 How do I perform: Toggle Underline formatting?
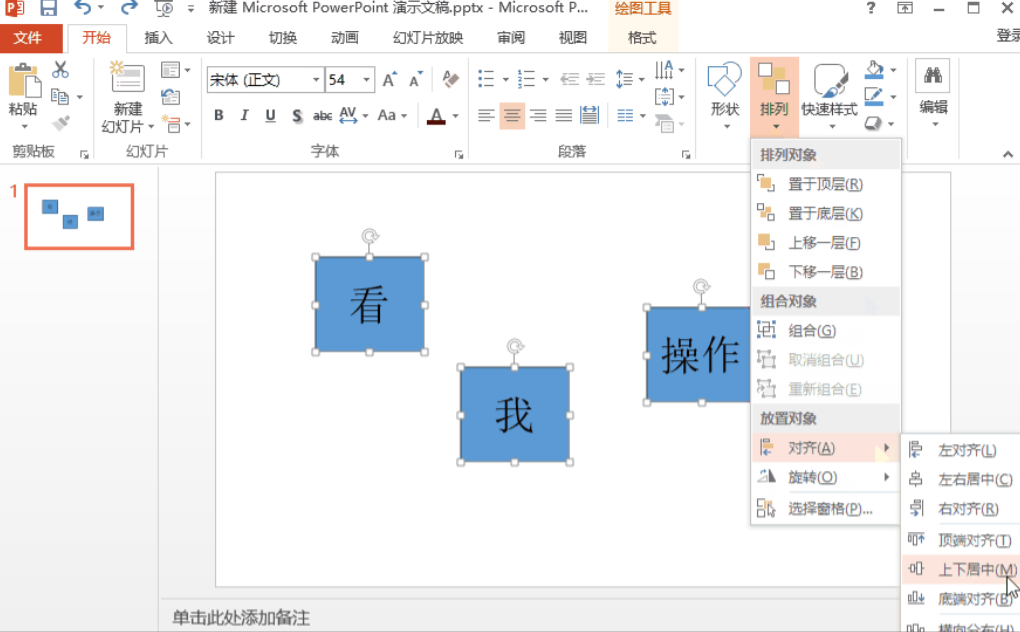pyautogui.click(x=271, y=116)
